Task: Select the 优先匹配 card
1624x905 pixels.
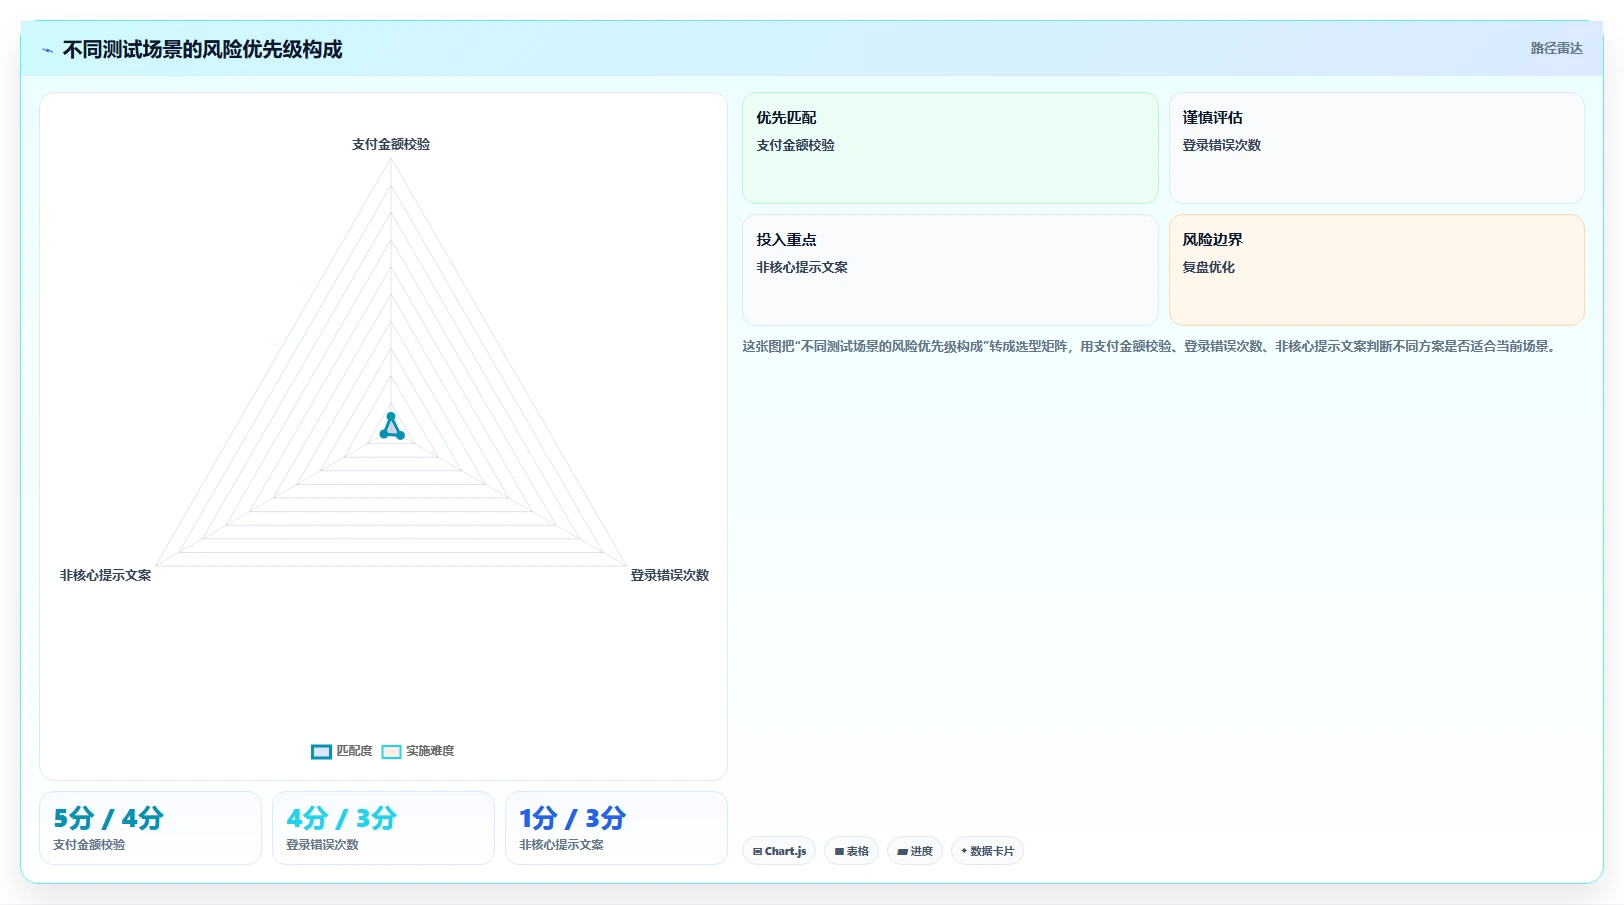Action: [950, 148]
